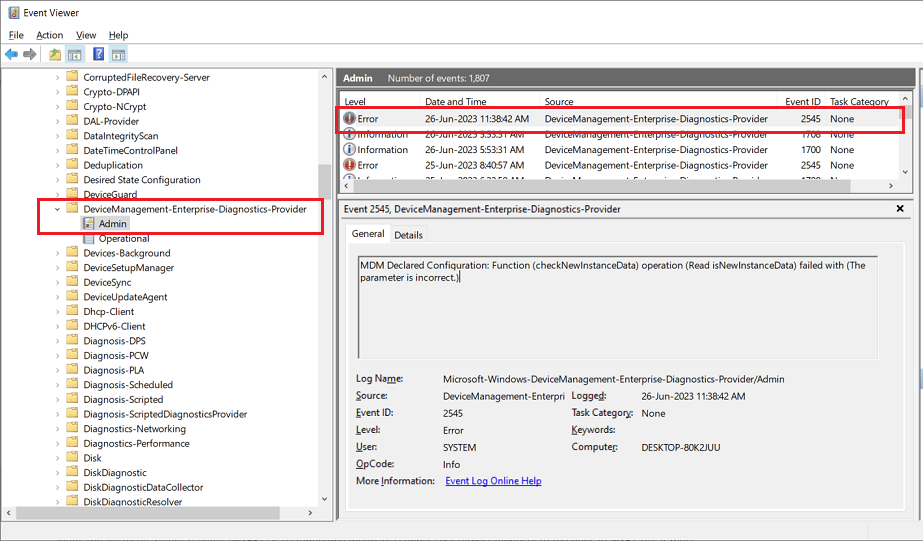The height and width of the screenshot is (541, 923).
Task: Collapse the DeviceManagement-Enterprise-Diagnostics-Provider node
Action: coord(57,209)
